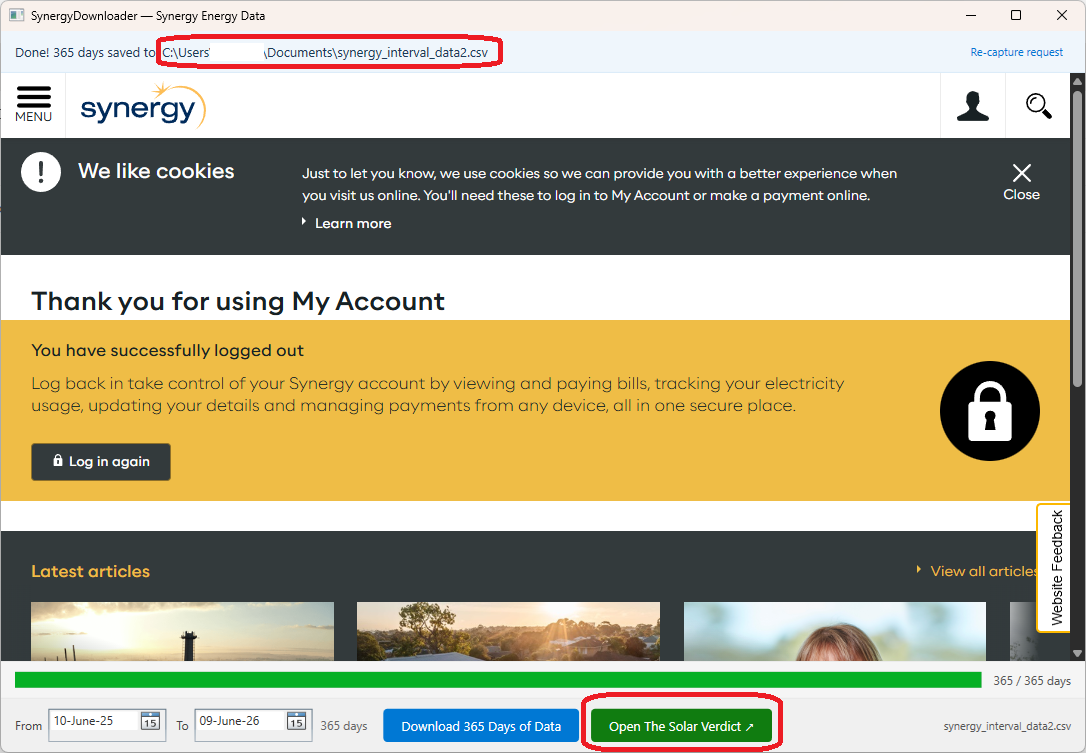This screenshot has height=753, width=1086.
Task: Open the first article thumbnail with tower
Action: pos(182,631)
